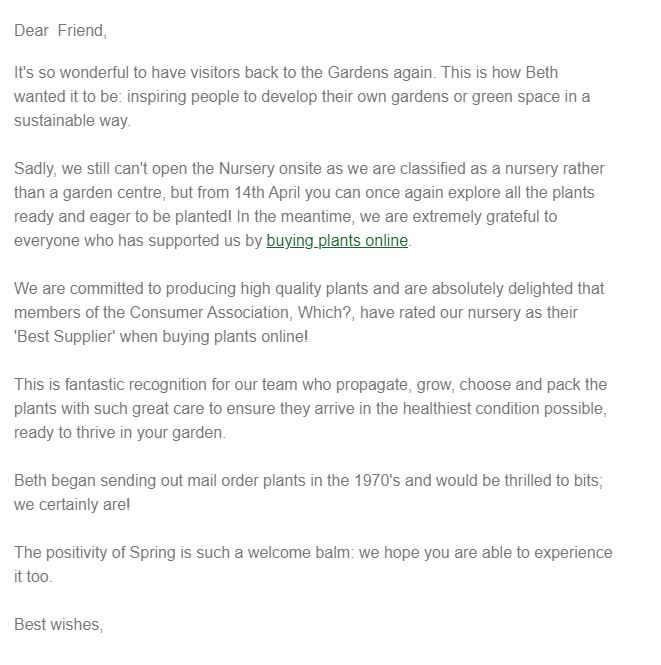
Task: Click the "Best wishes," closing line
Action: coord(59,625)
